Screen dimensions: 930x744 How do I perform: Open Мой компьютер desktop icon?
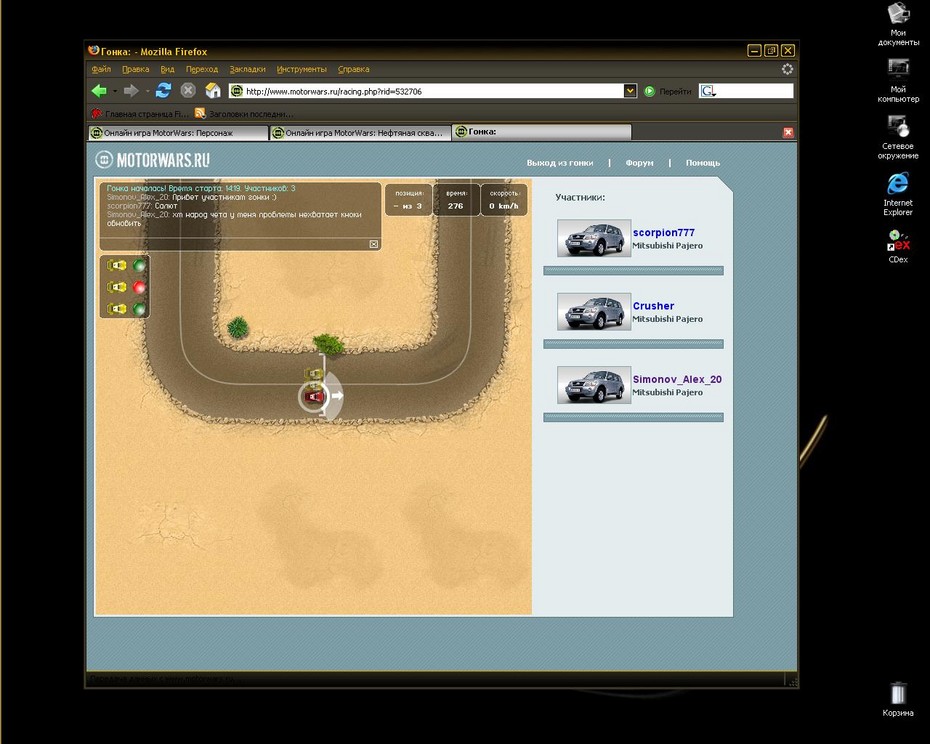coord(898,81)
